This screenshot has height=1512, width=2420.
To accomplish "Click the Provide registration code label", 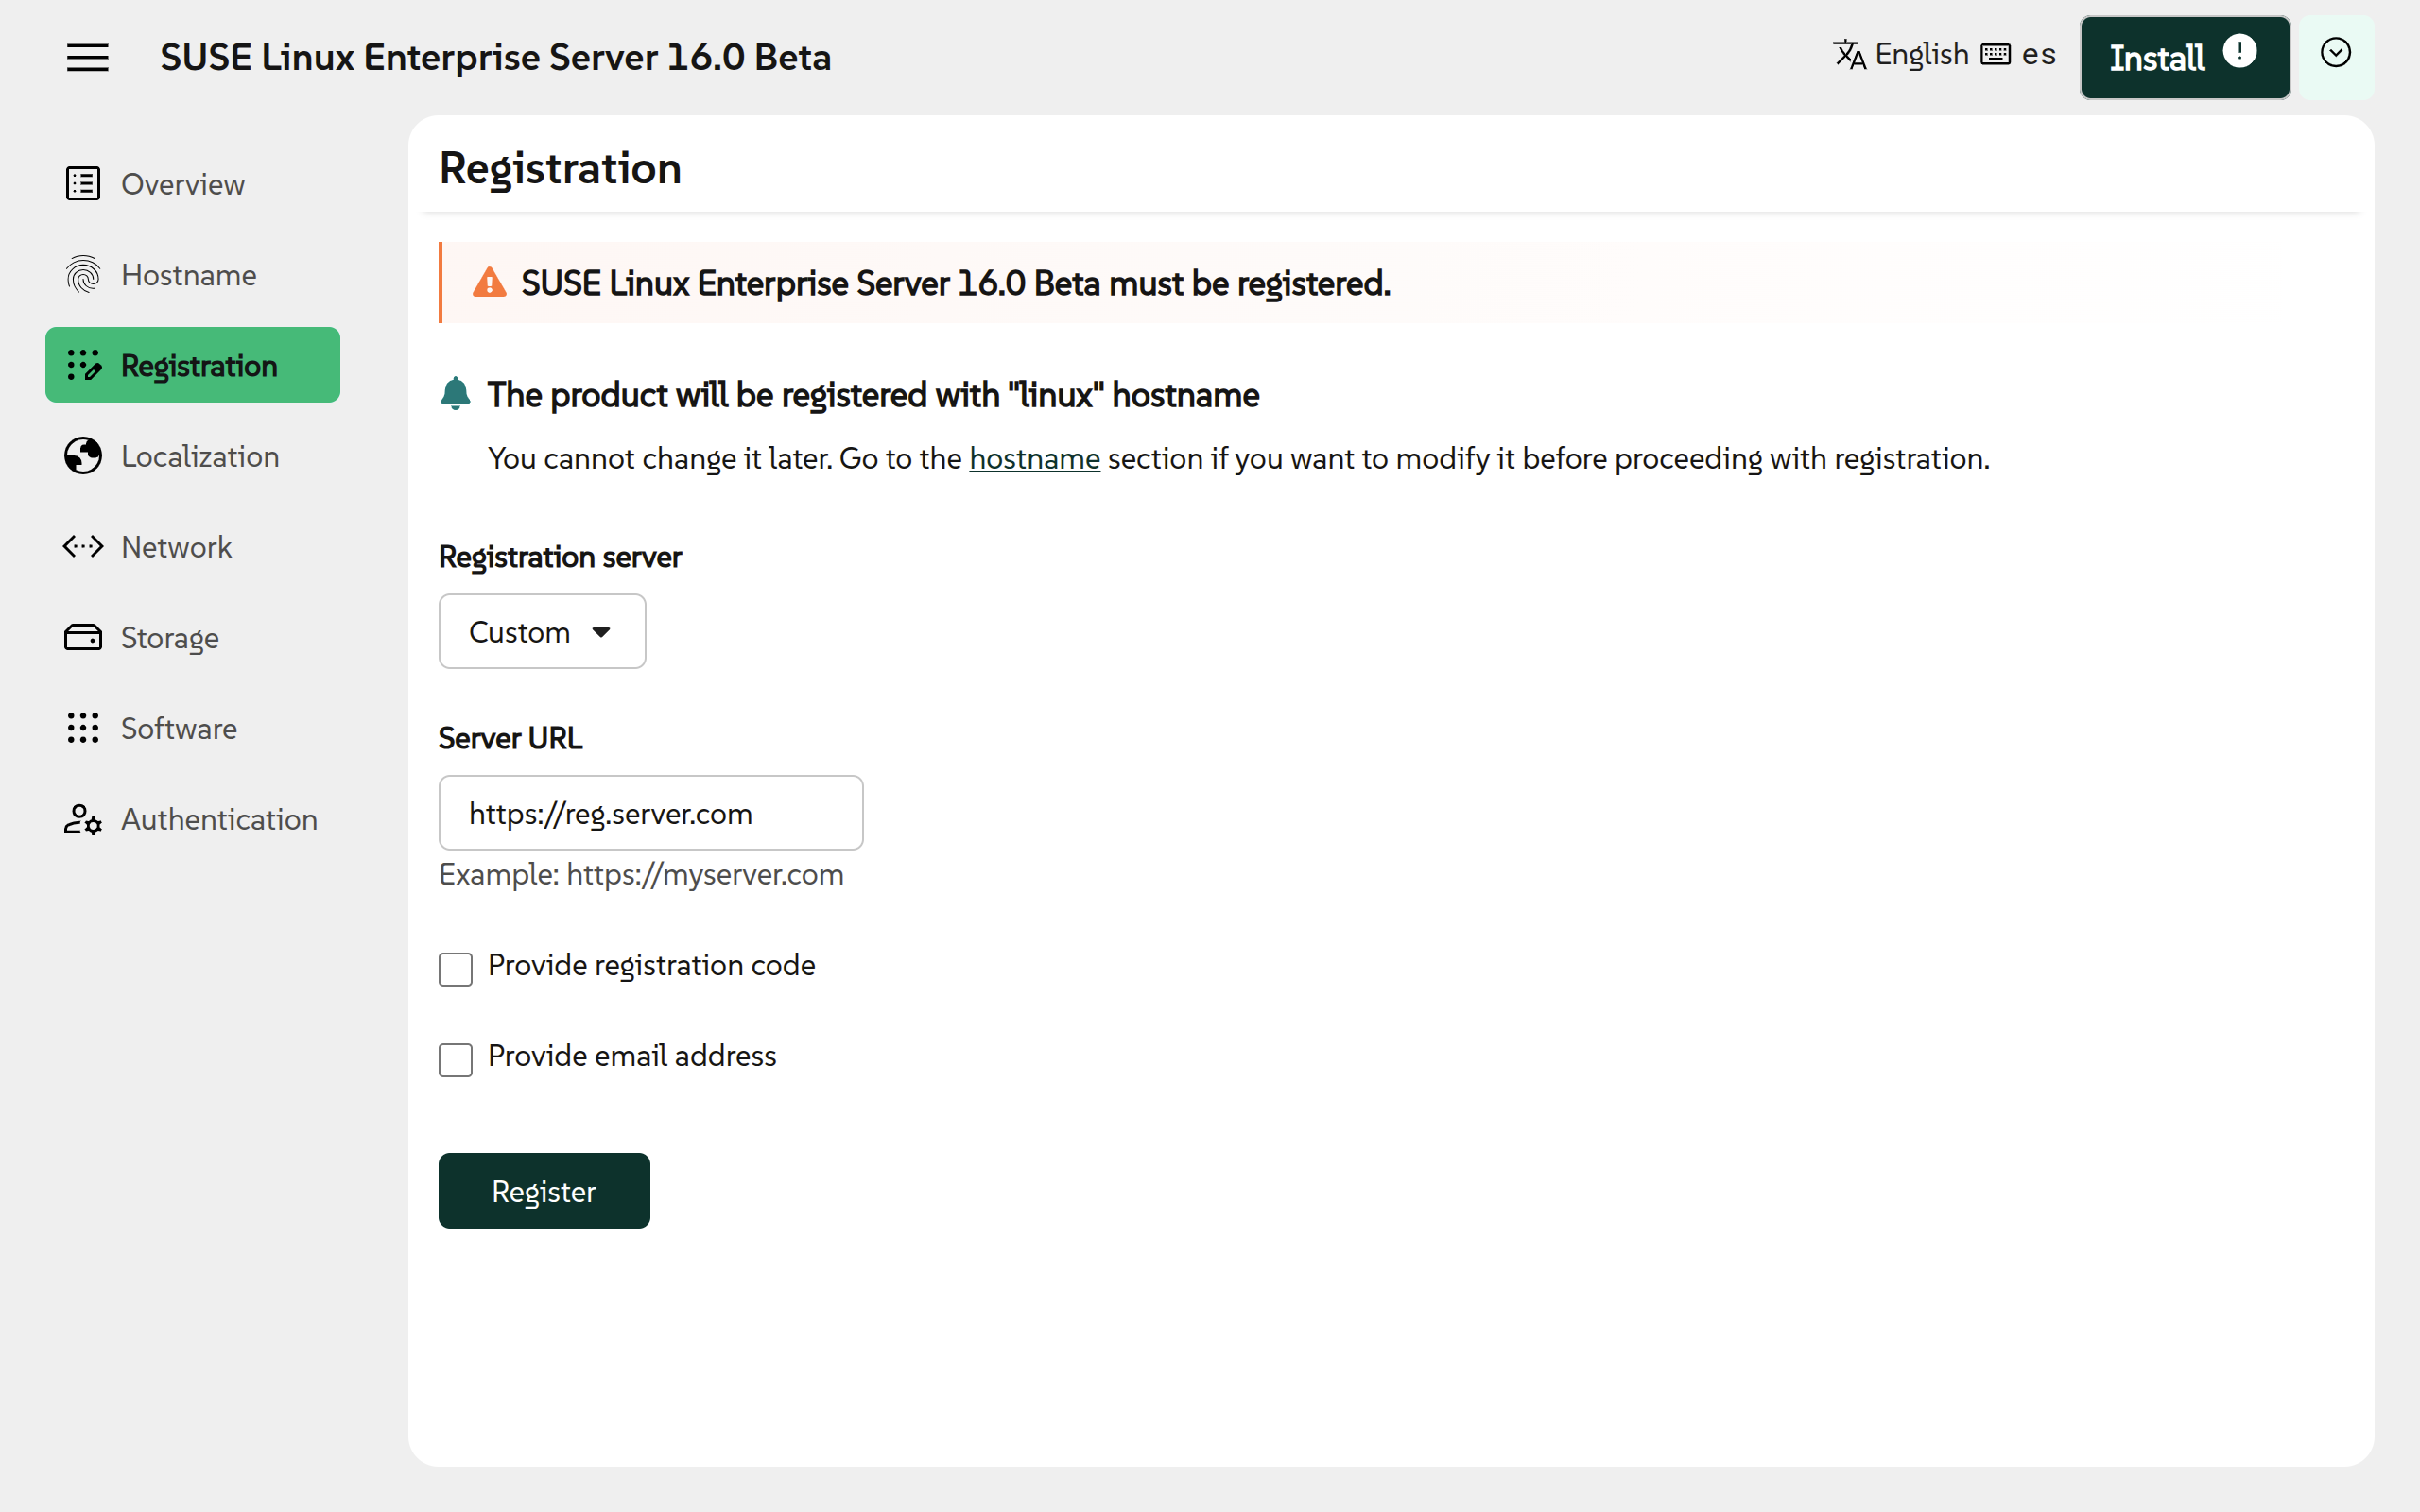I will coord(651,965).
